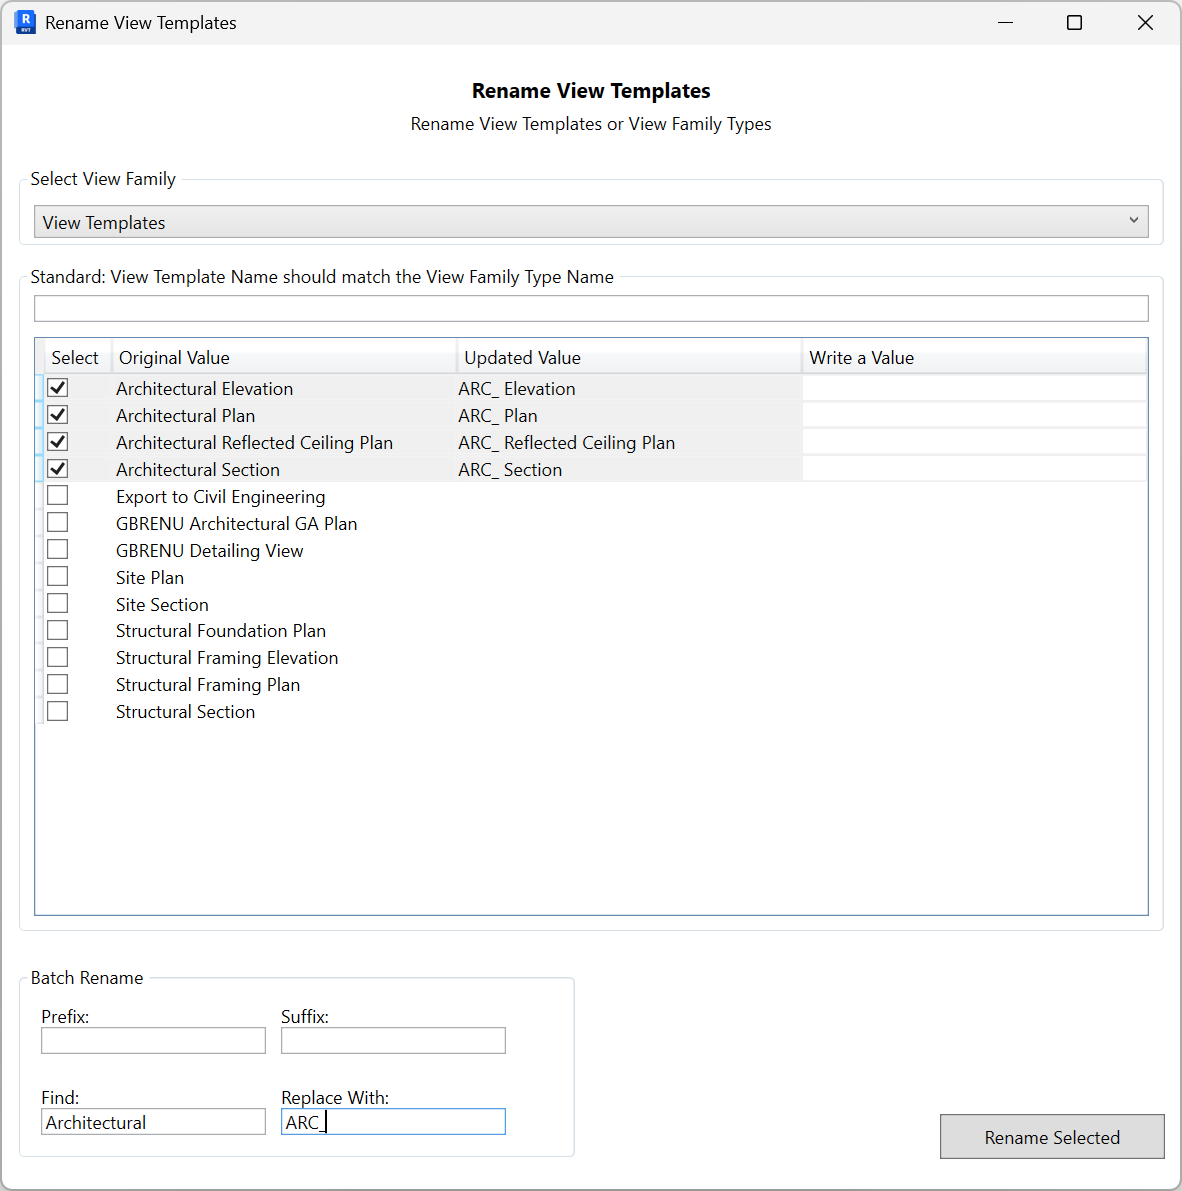Viewport: 1182px width, 1191px height.
Task: Click the Find field containing Architectural
Action: 152,1121
